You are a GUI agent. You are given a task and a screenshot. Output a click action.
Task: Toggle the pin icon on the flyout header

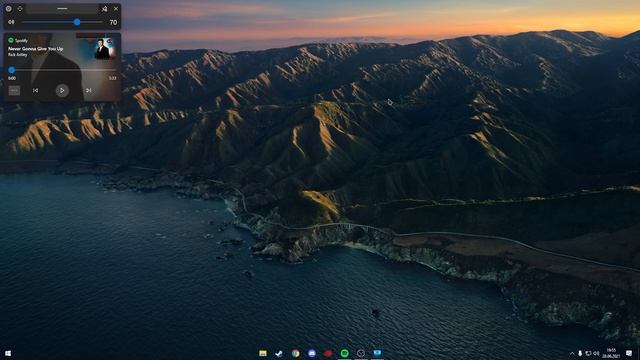[104, 9]
